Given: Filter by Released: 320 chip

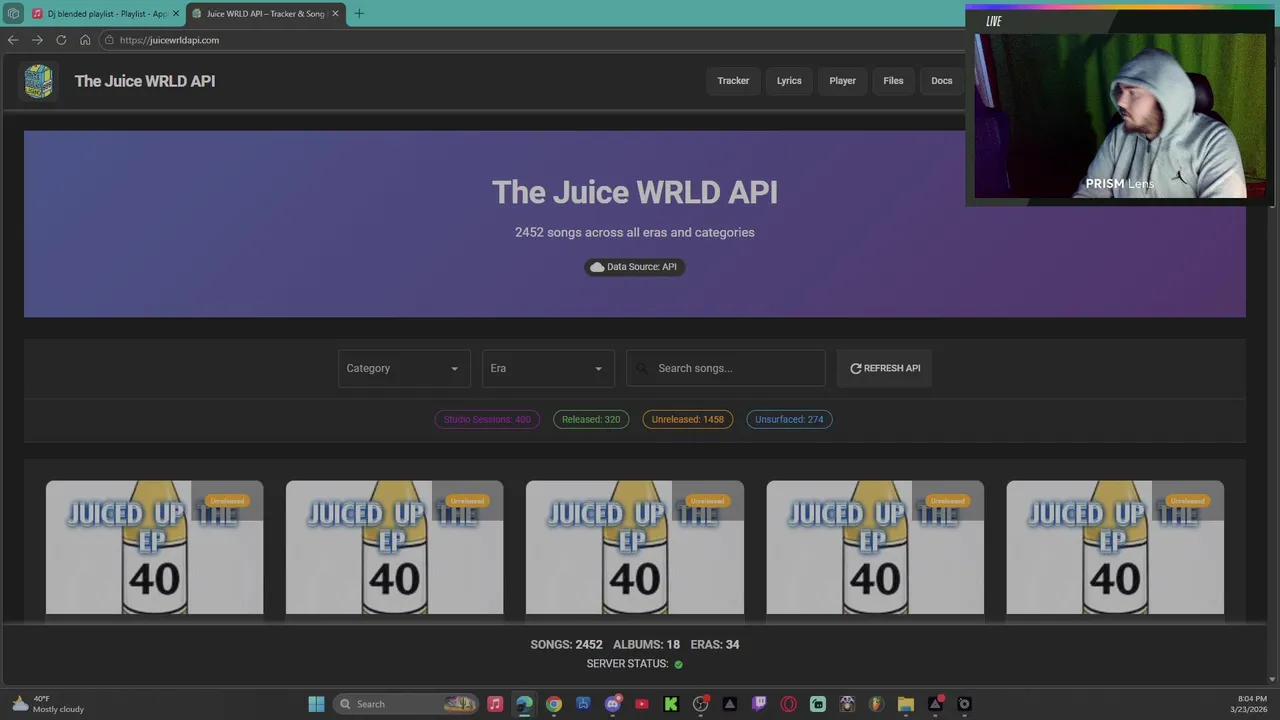Looking at the screenshot, I should 591,419.
